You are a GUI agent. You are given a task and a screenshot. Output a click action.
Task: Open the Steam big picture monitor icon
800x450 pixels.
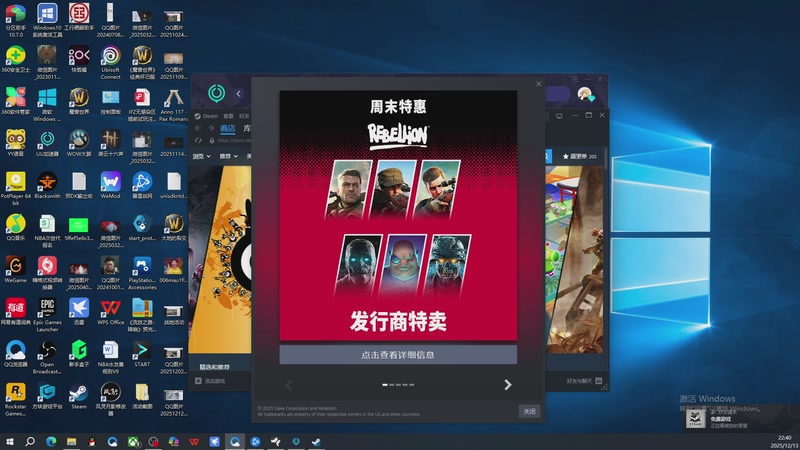[x=559, y=116]
